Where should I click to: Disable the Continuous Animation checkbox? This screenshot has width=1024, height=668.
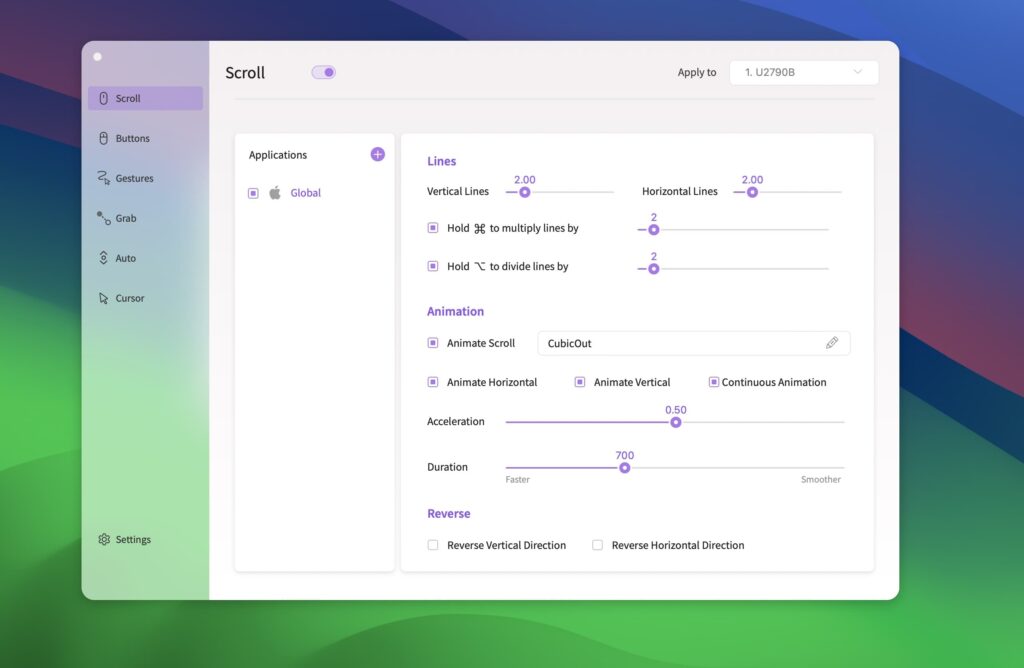point(714,382)
